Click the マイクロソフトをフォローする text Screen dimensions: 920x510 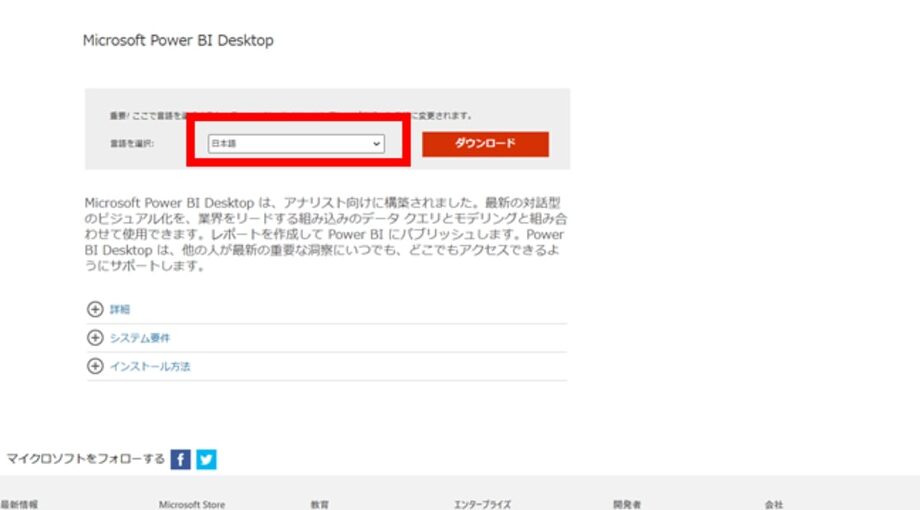(x=86, y=458)
